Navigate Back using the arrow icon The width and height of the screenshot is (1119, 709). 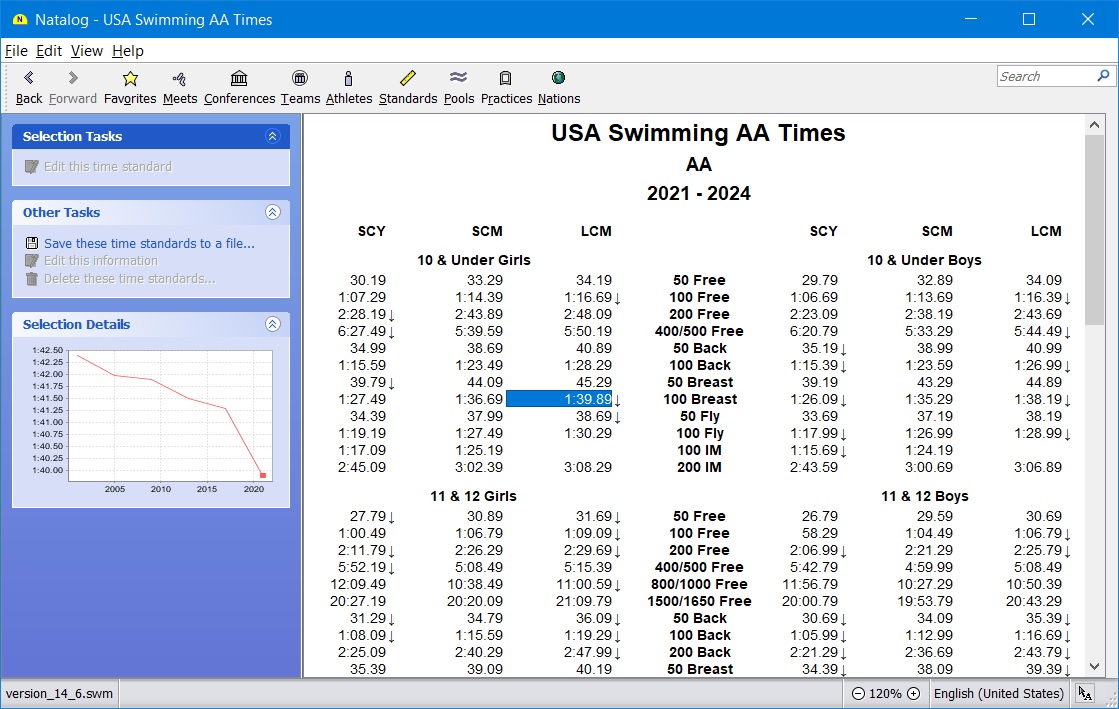coord(29,86)
